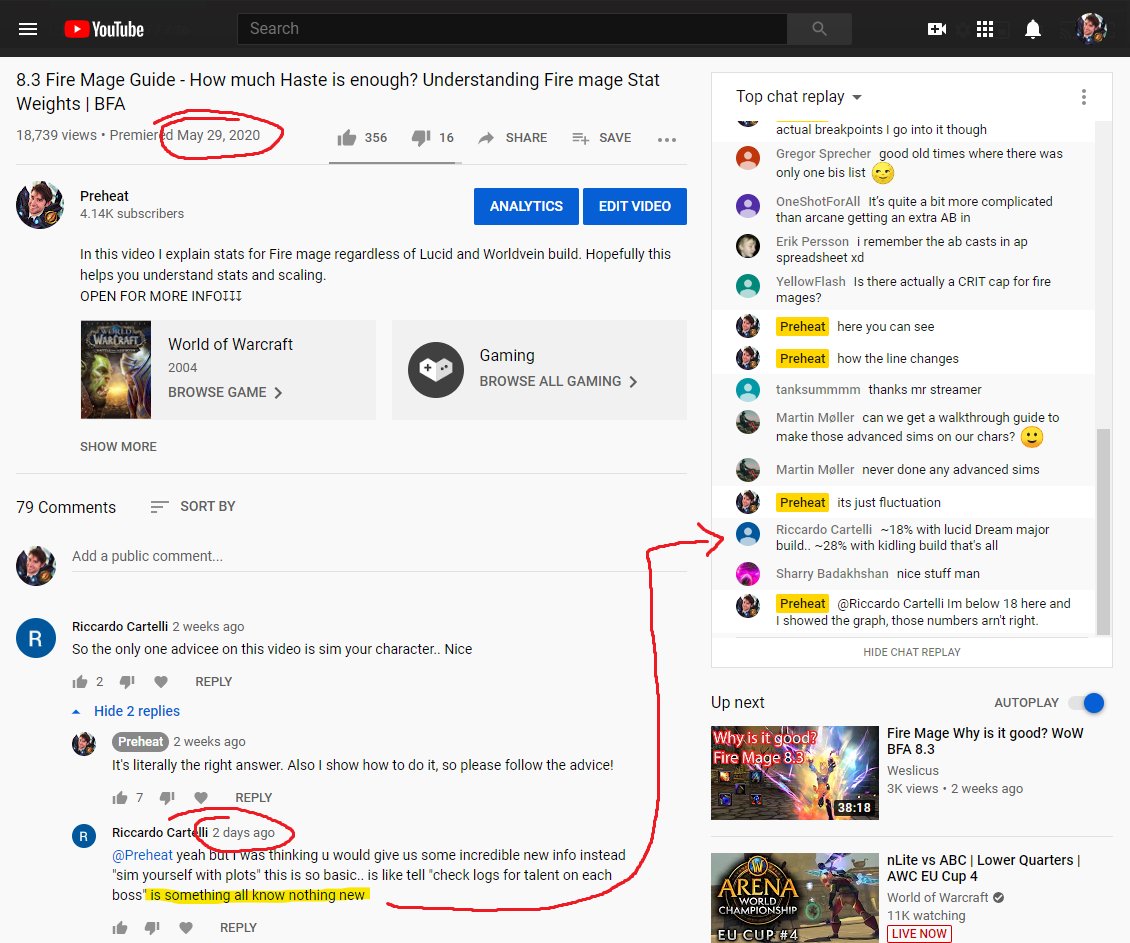Open the Weslicus channel link
1130x943 pixels.
click(913, 771)
